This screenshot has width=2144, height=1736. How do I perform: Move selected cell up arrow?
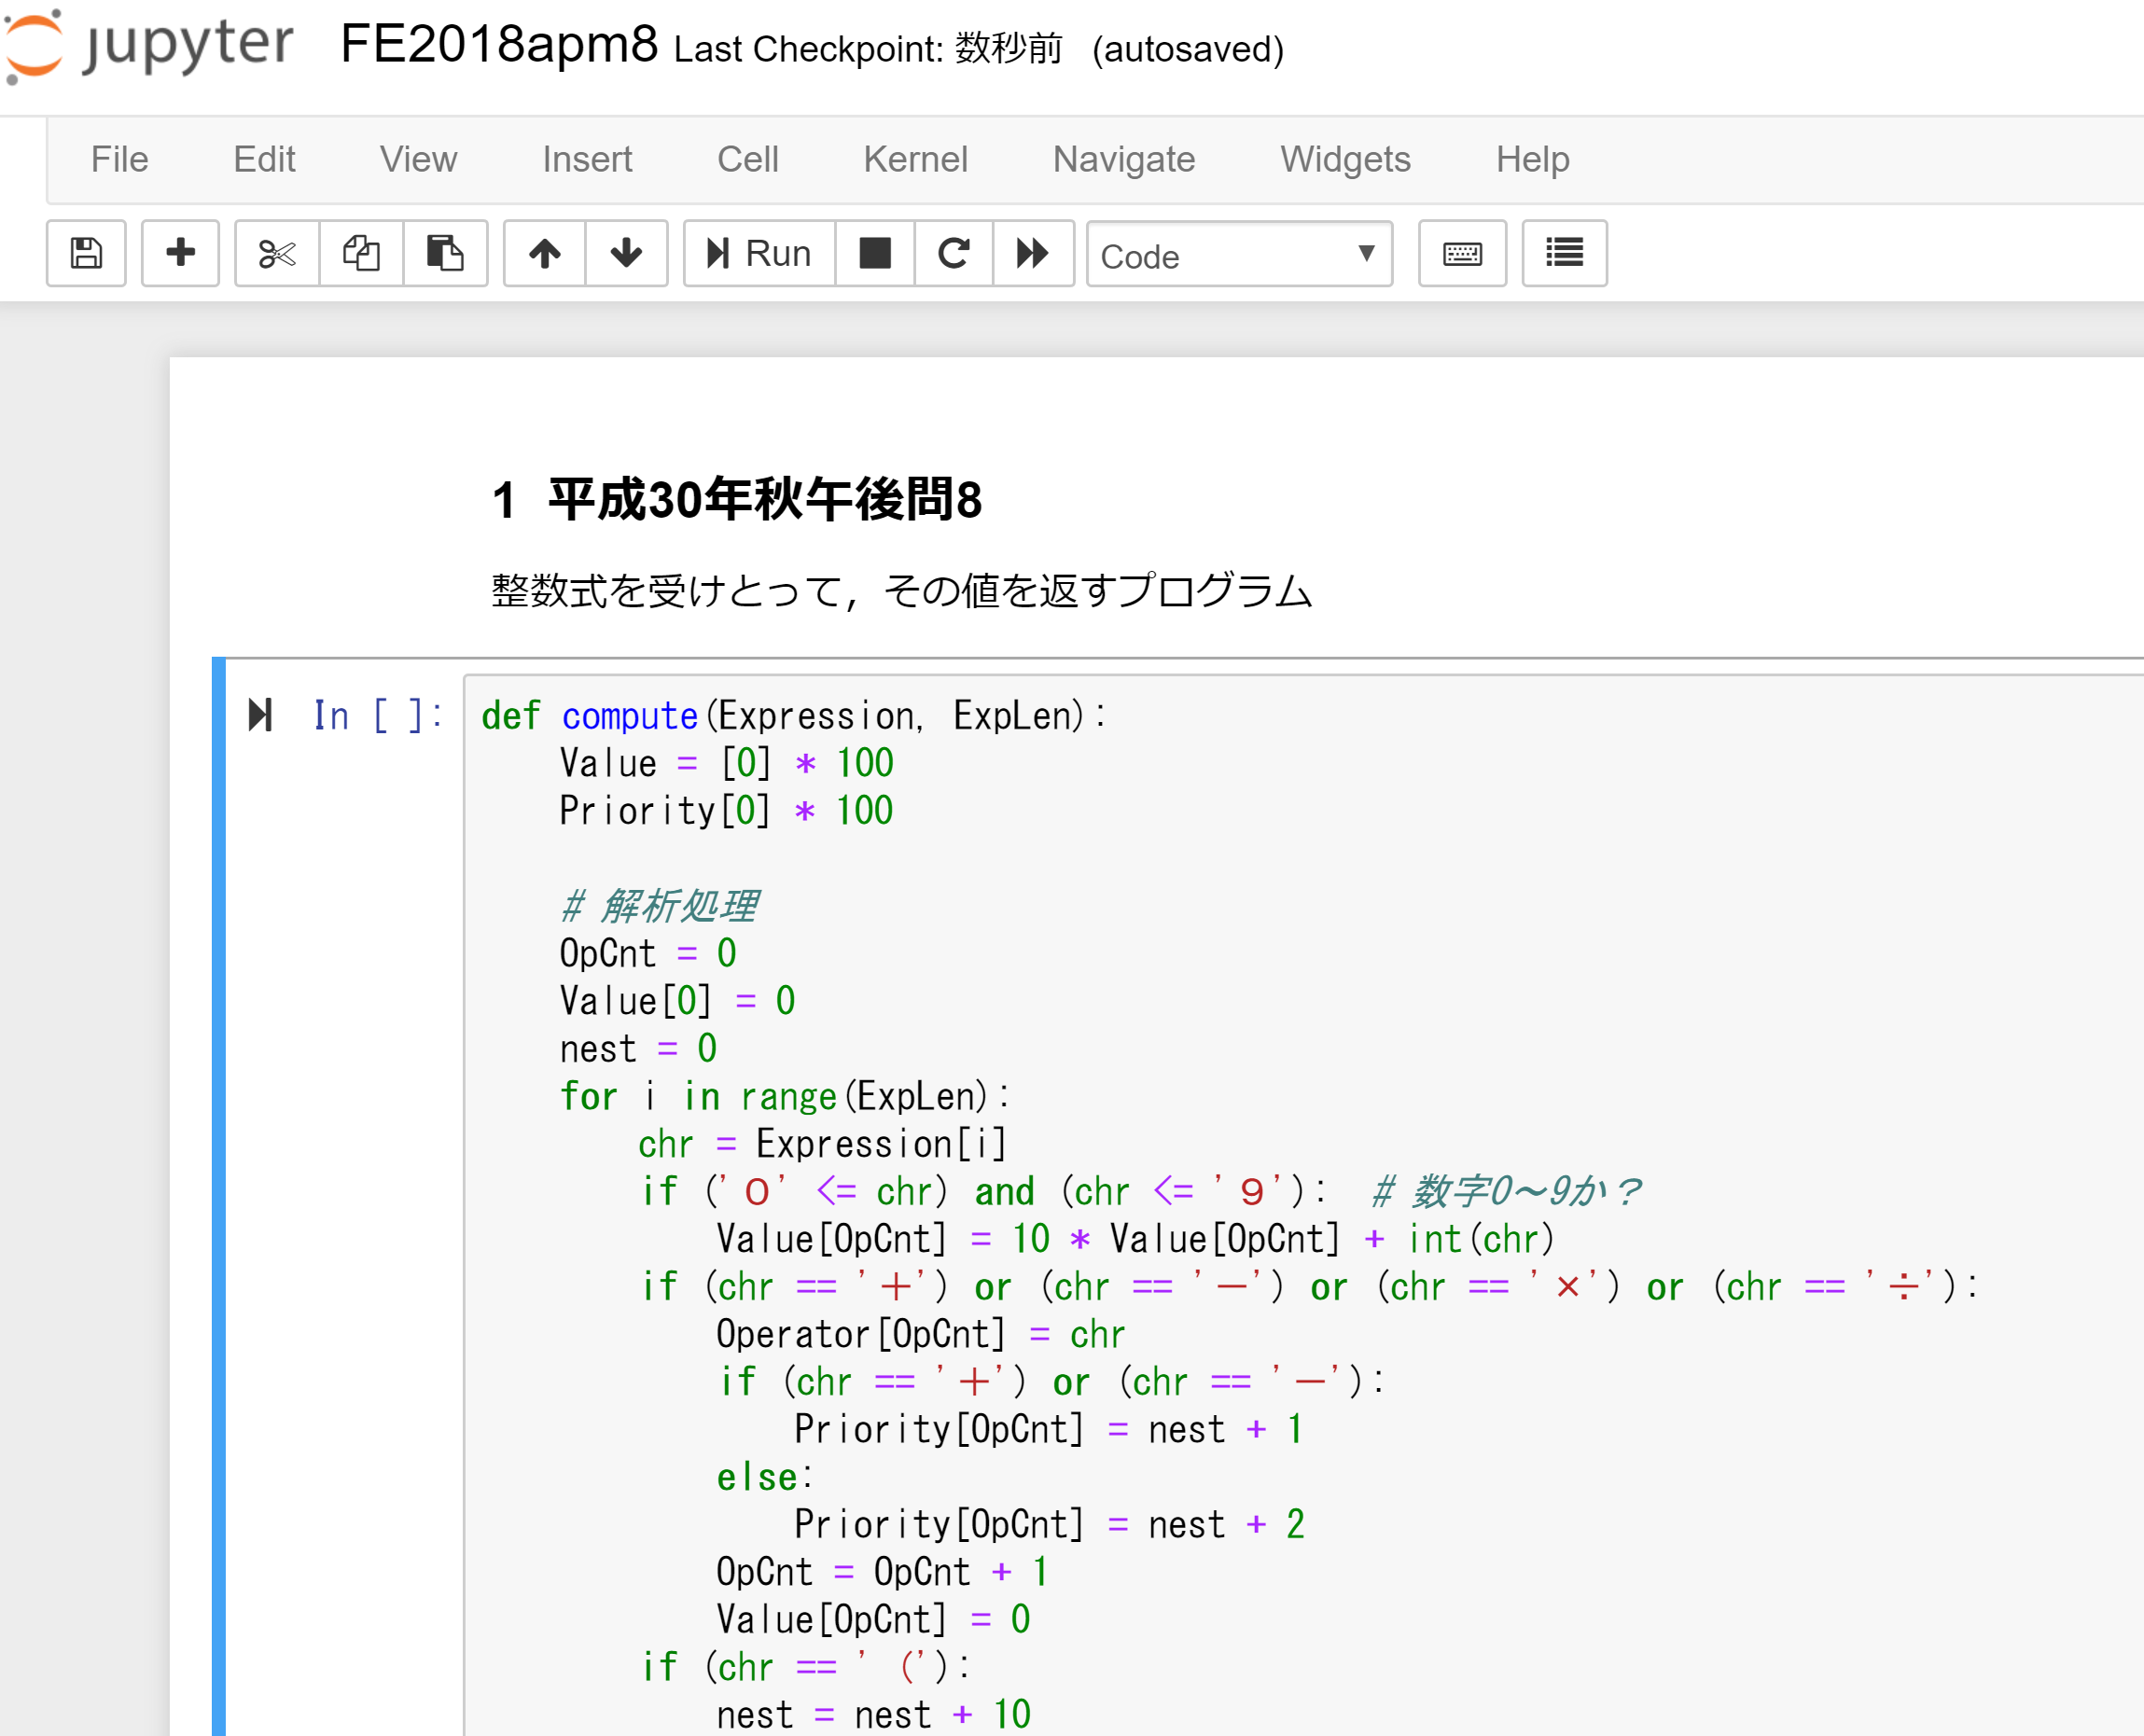click(545, 253)
